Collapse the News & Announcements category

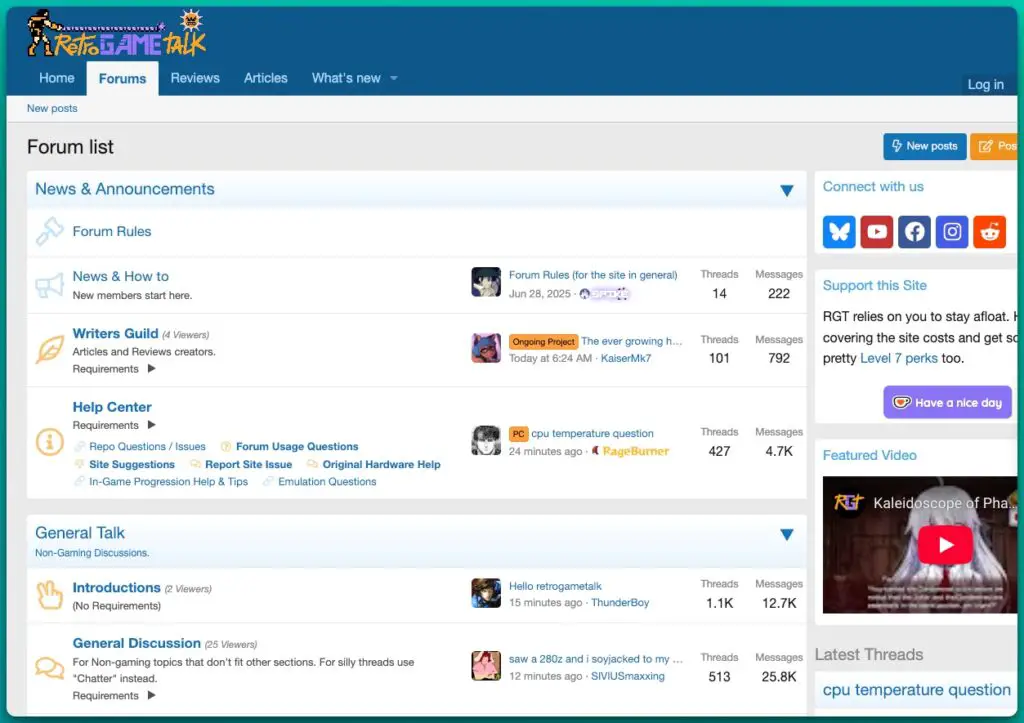[x=786, y=190]
